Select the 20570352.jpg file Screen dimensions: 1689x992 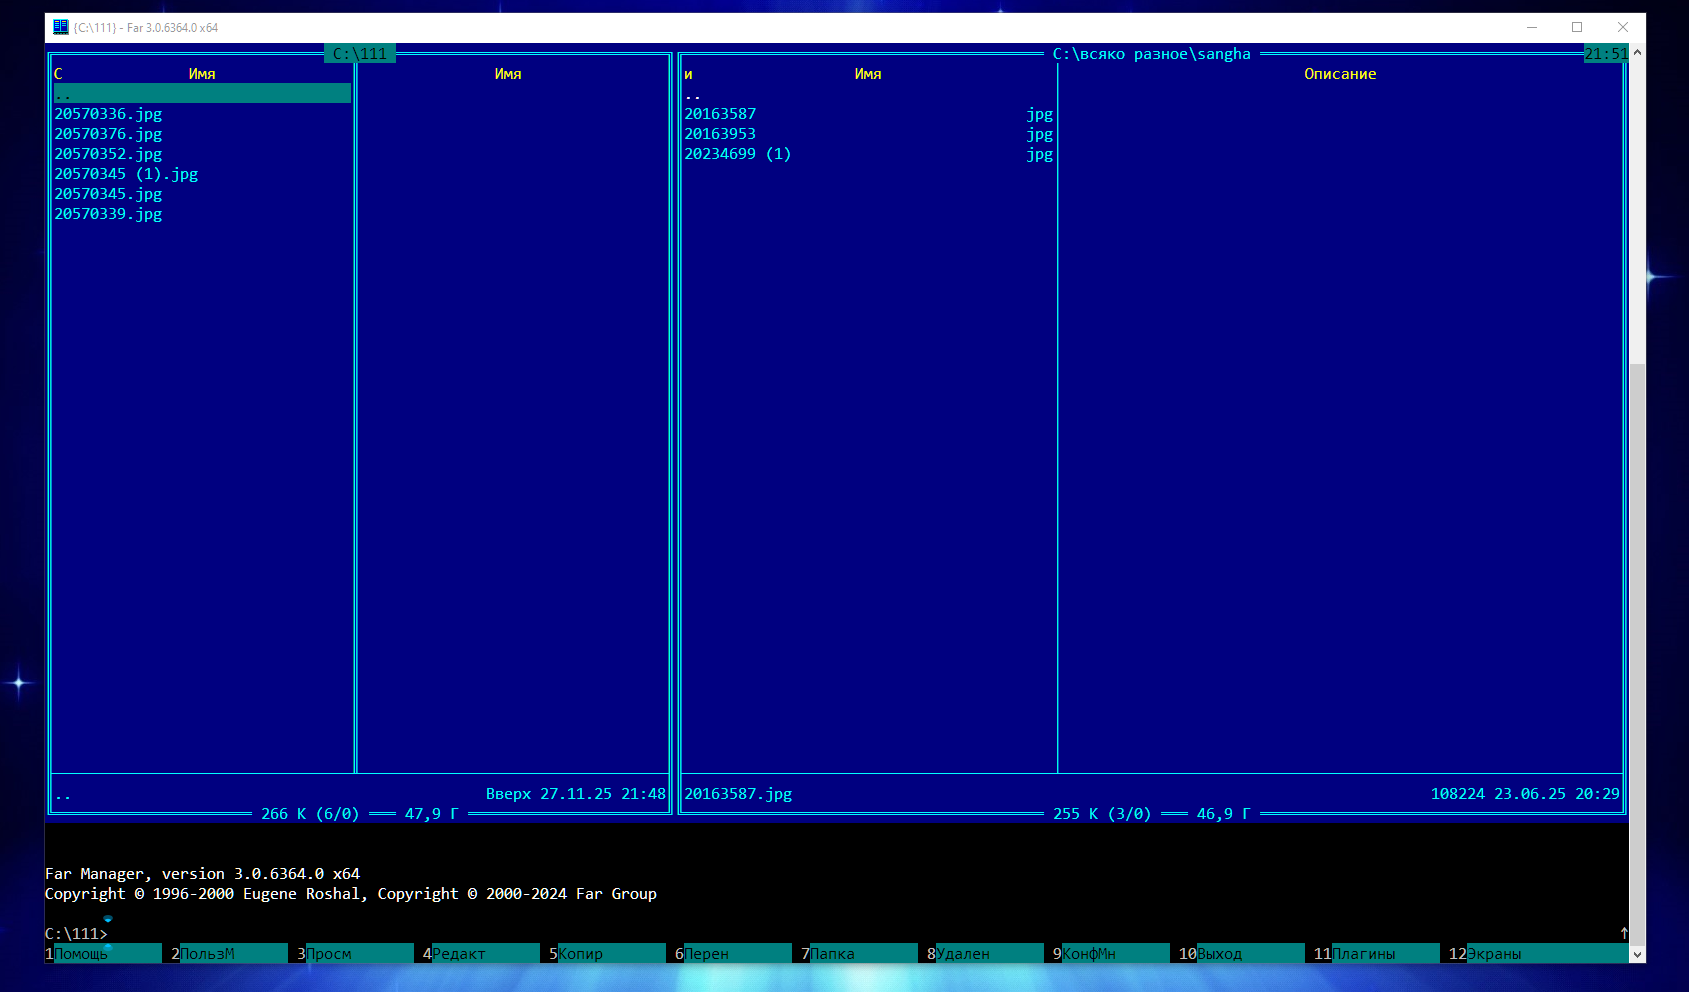(x=108, y=154)
